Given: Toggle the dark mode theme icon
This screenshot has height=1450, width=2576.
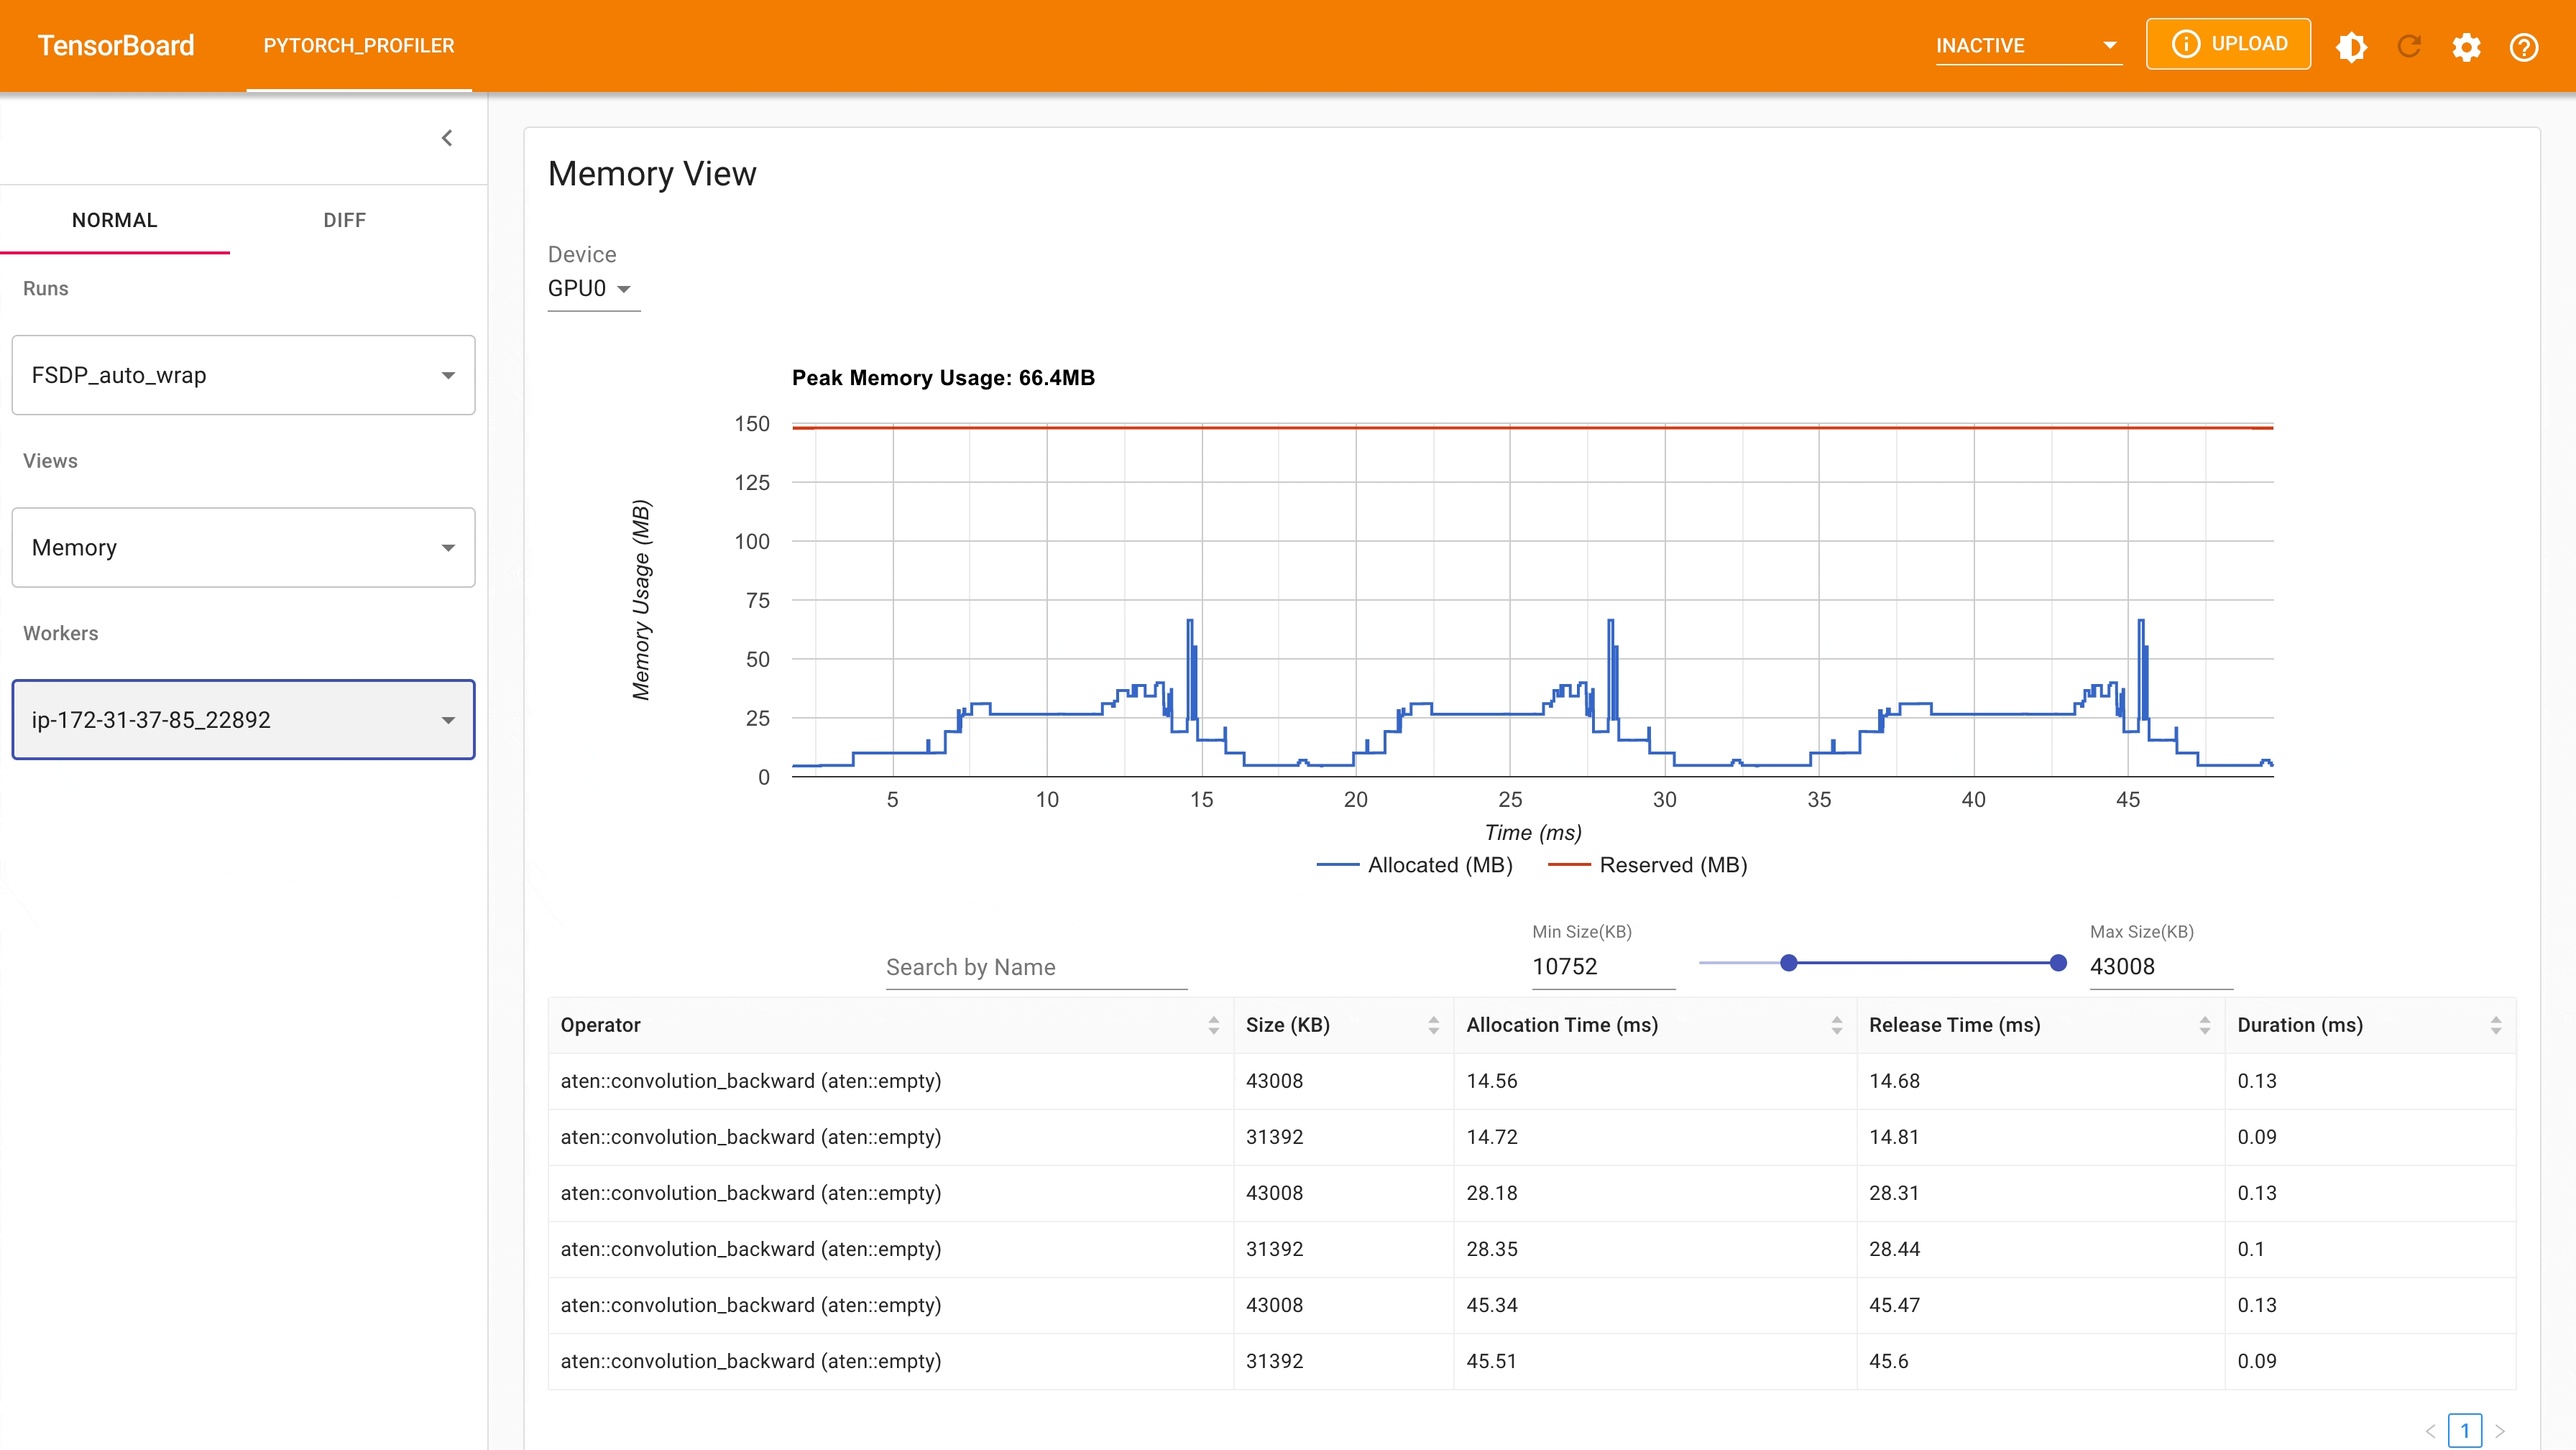Looking at the screenshot, I should (2351, 46).
